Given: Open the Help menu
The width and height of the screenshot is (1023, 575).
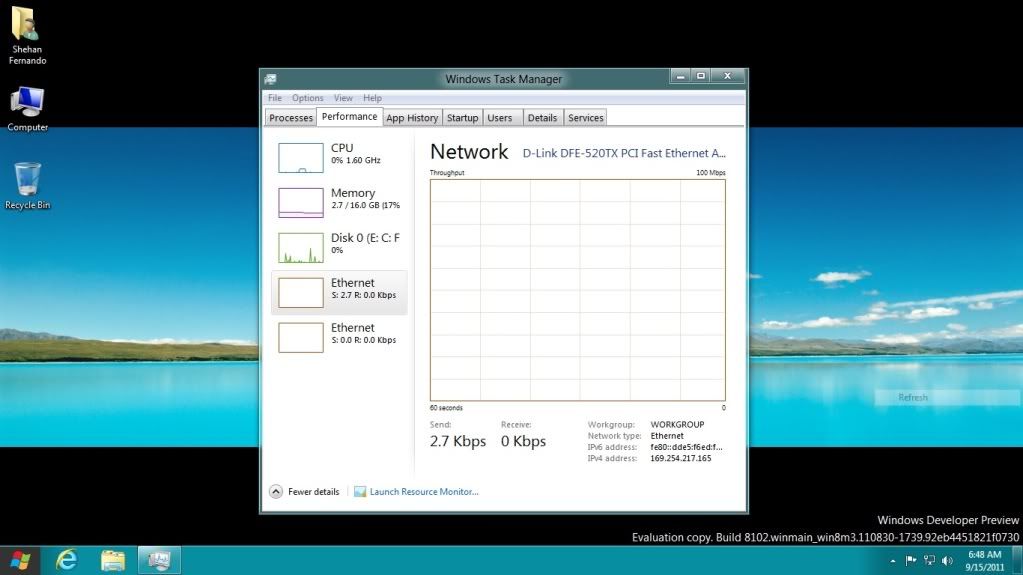Looking at the screenshot, I should [x=373, y=98].
